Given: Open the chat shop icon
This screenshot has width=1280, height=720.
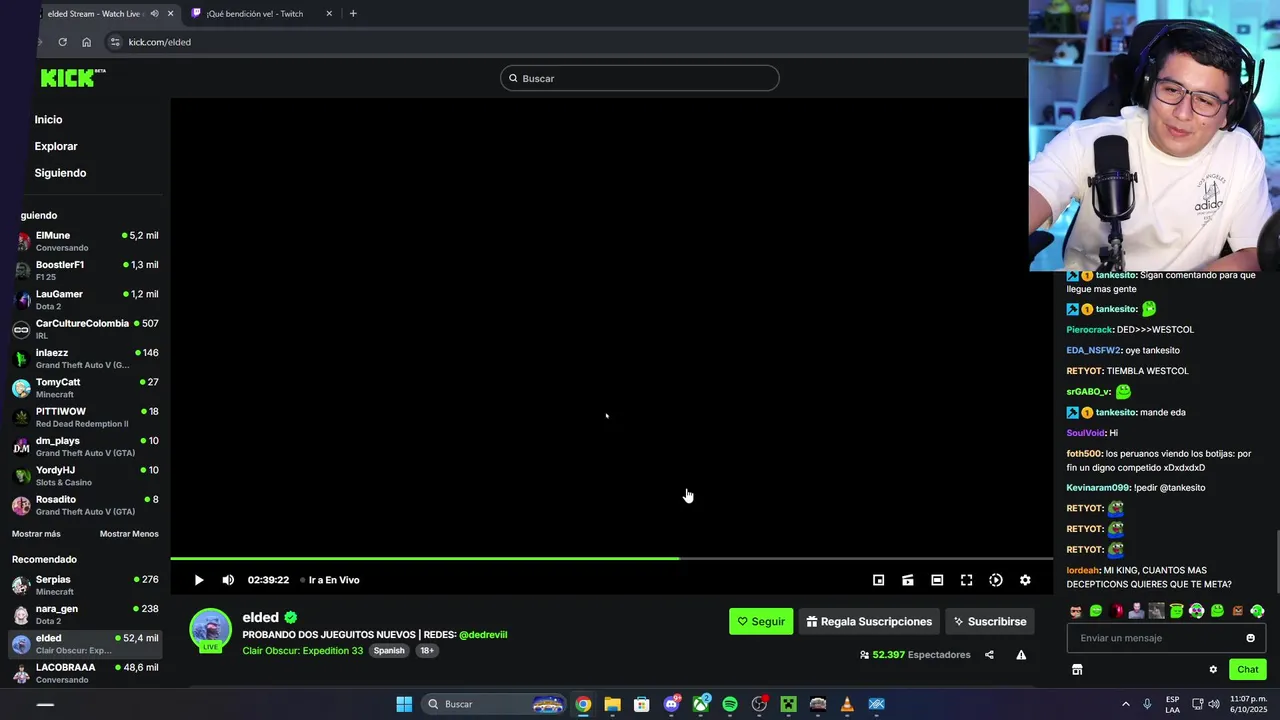Looking at the screenshot, I should pos(1077,669).
